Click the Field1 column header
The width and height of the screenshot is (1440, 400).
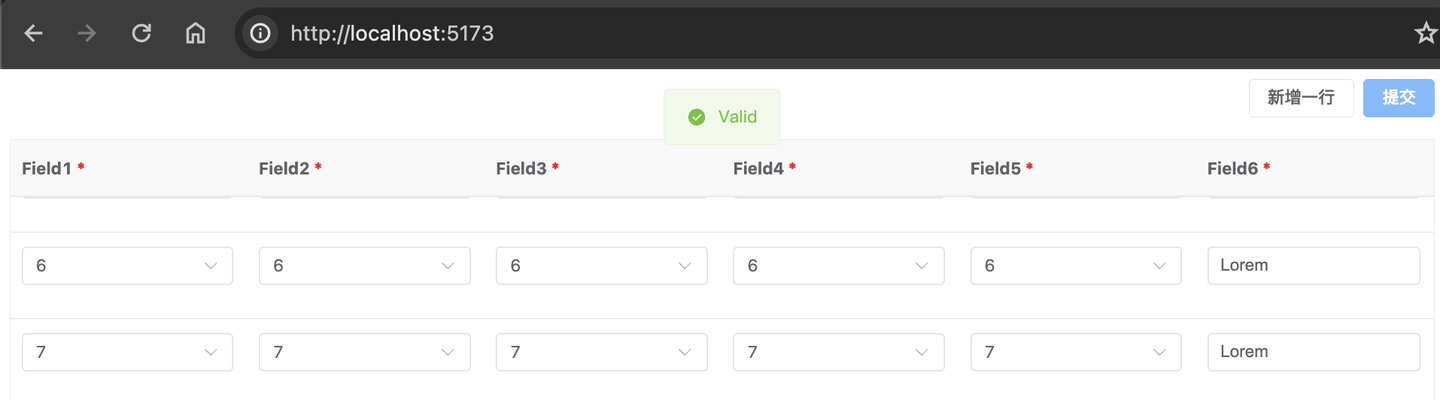click(47, 169)
